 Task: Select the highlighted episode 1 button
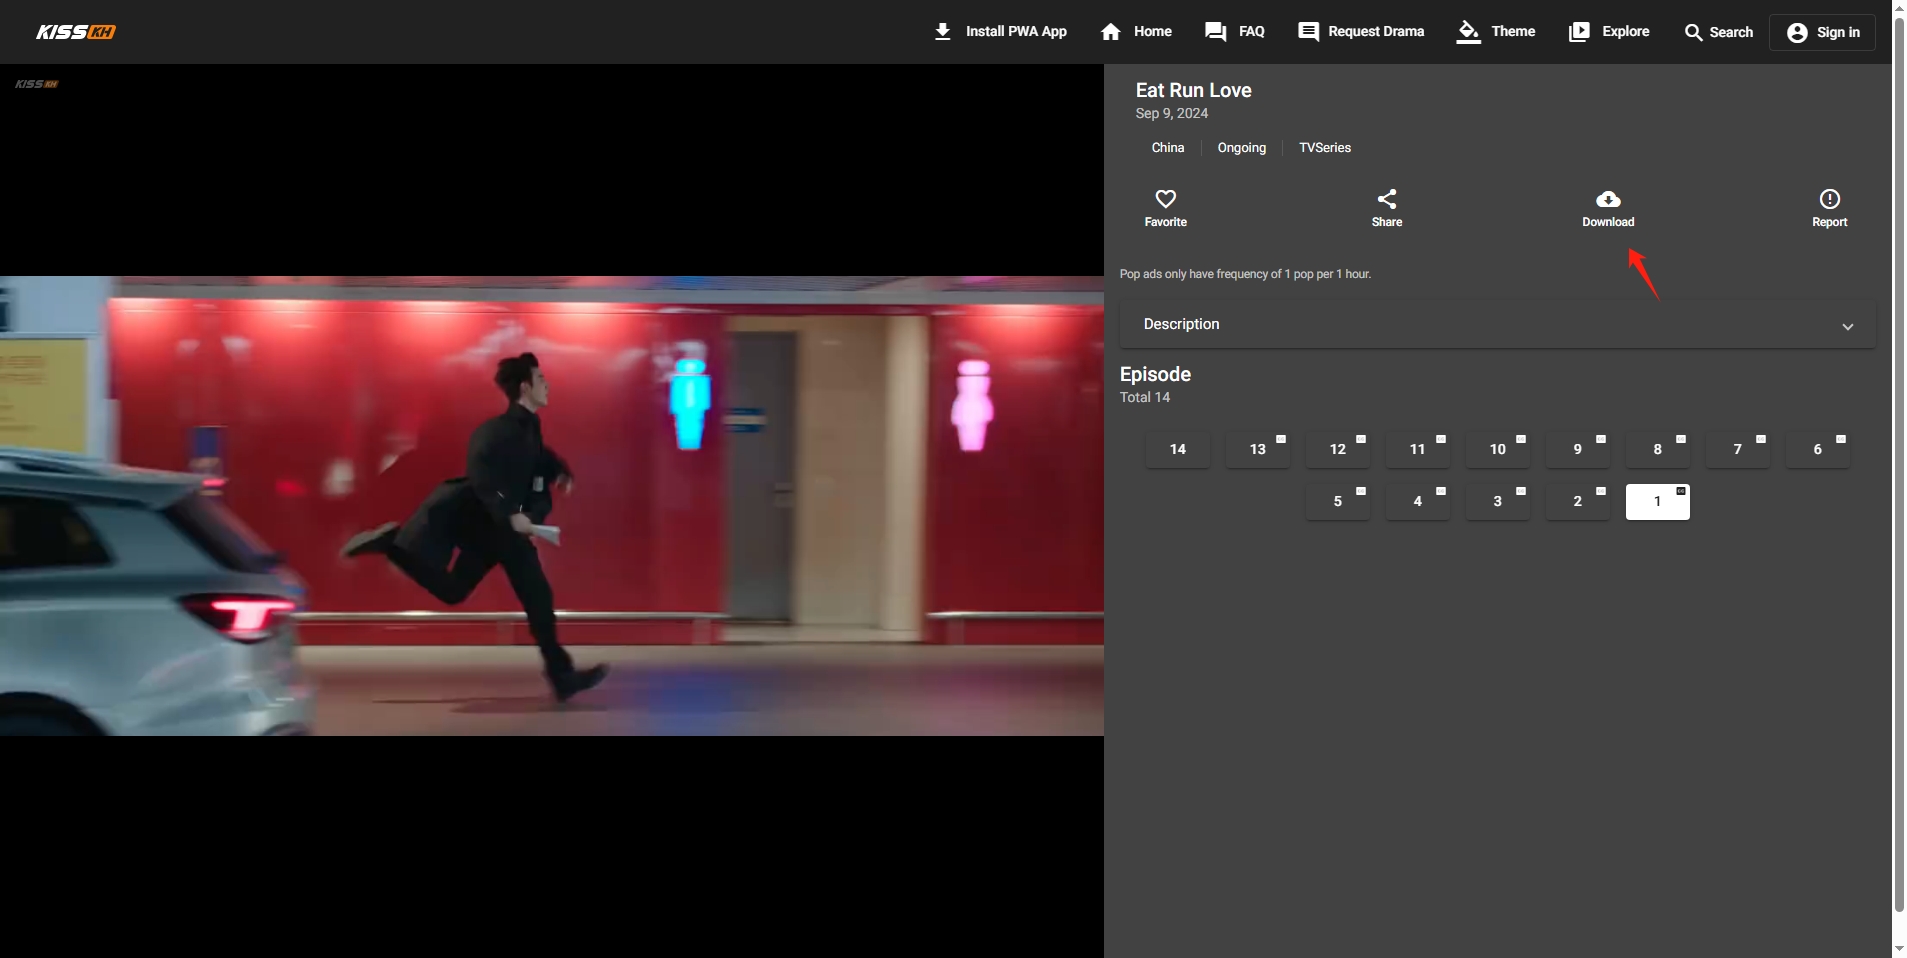[x=1657, y=501]
